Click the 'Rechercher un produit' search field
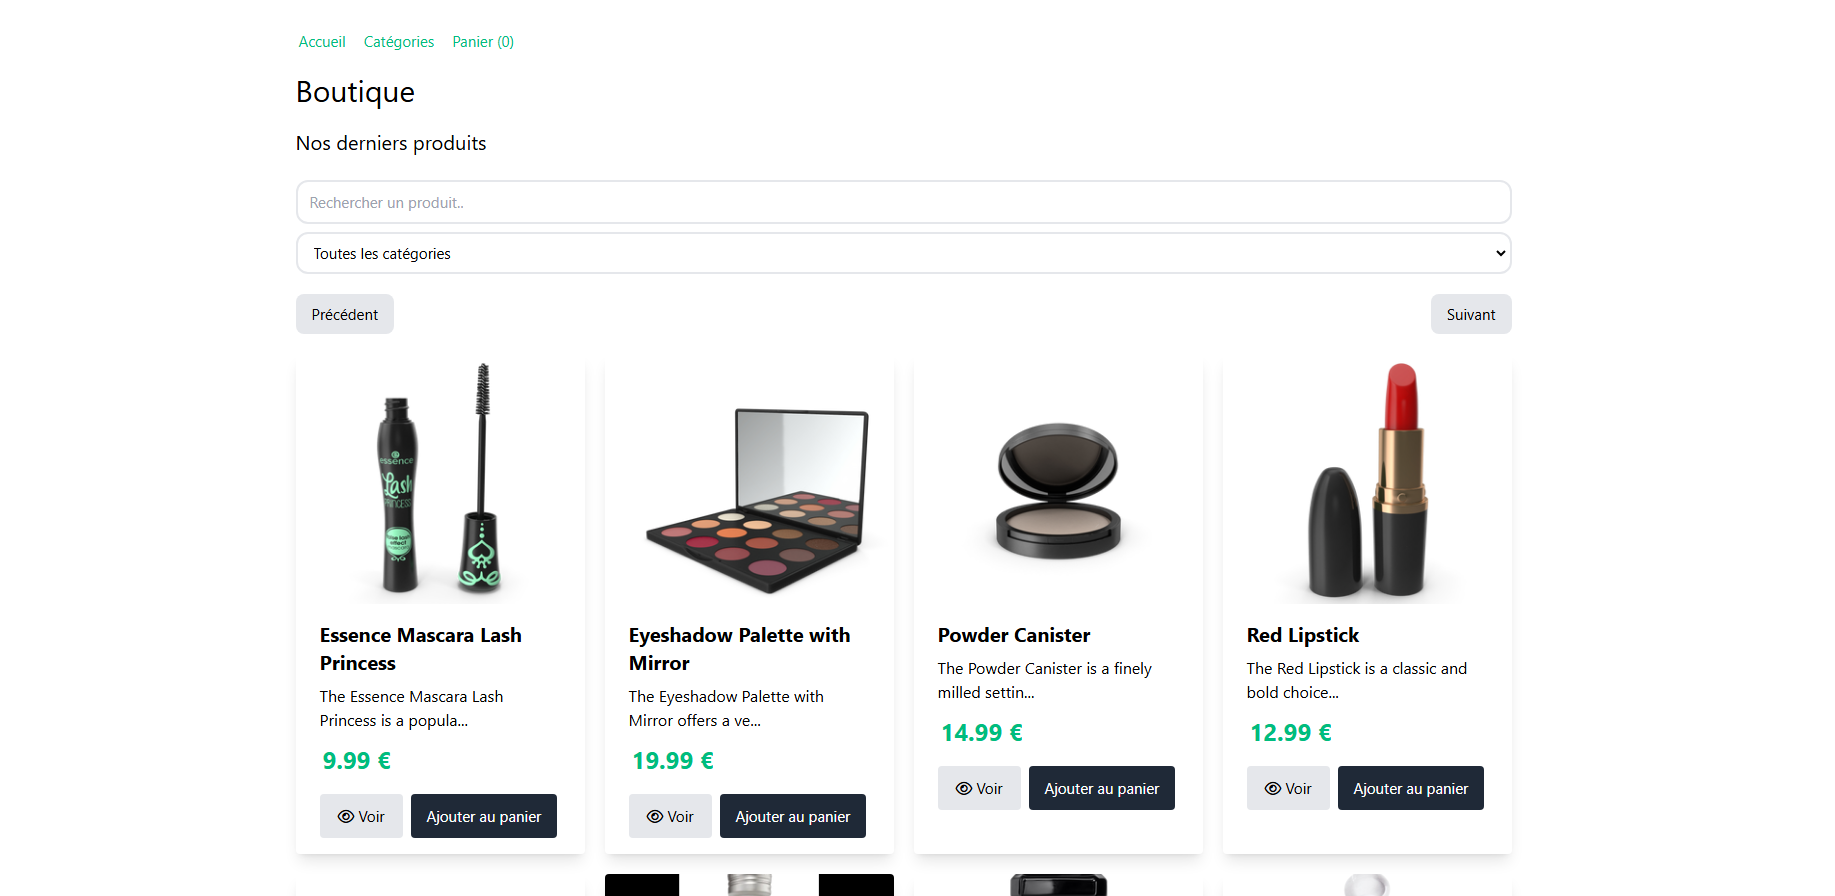Viewport: 1835px width, 896px height. 903,202
